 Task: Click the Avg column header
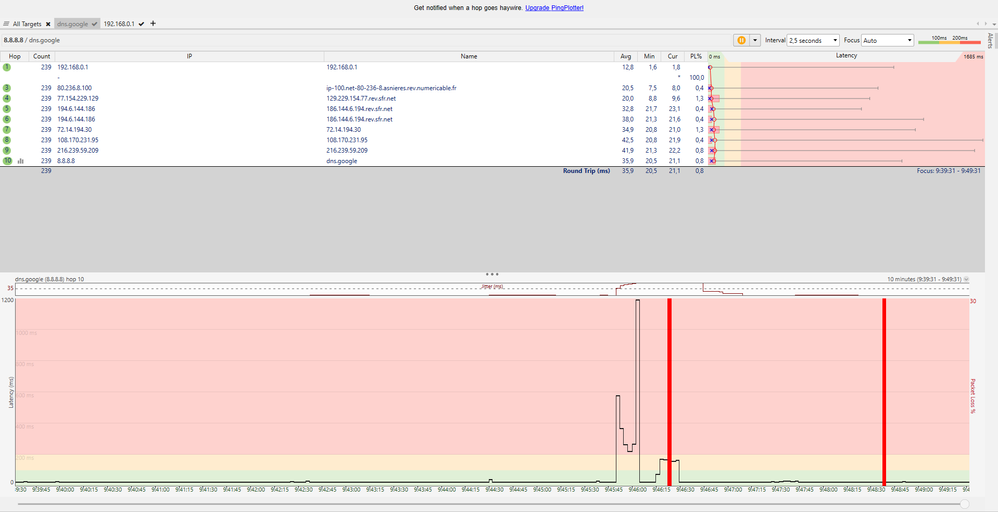coord(625,56)
